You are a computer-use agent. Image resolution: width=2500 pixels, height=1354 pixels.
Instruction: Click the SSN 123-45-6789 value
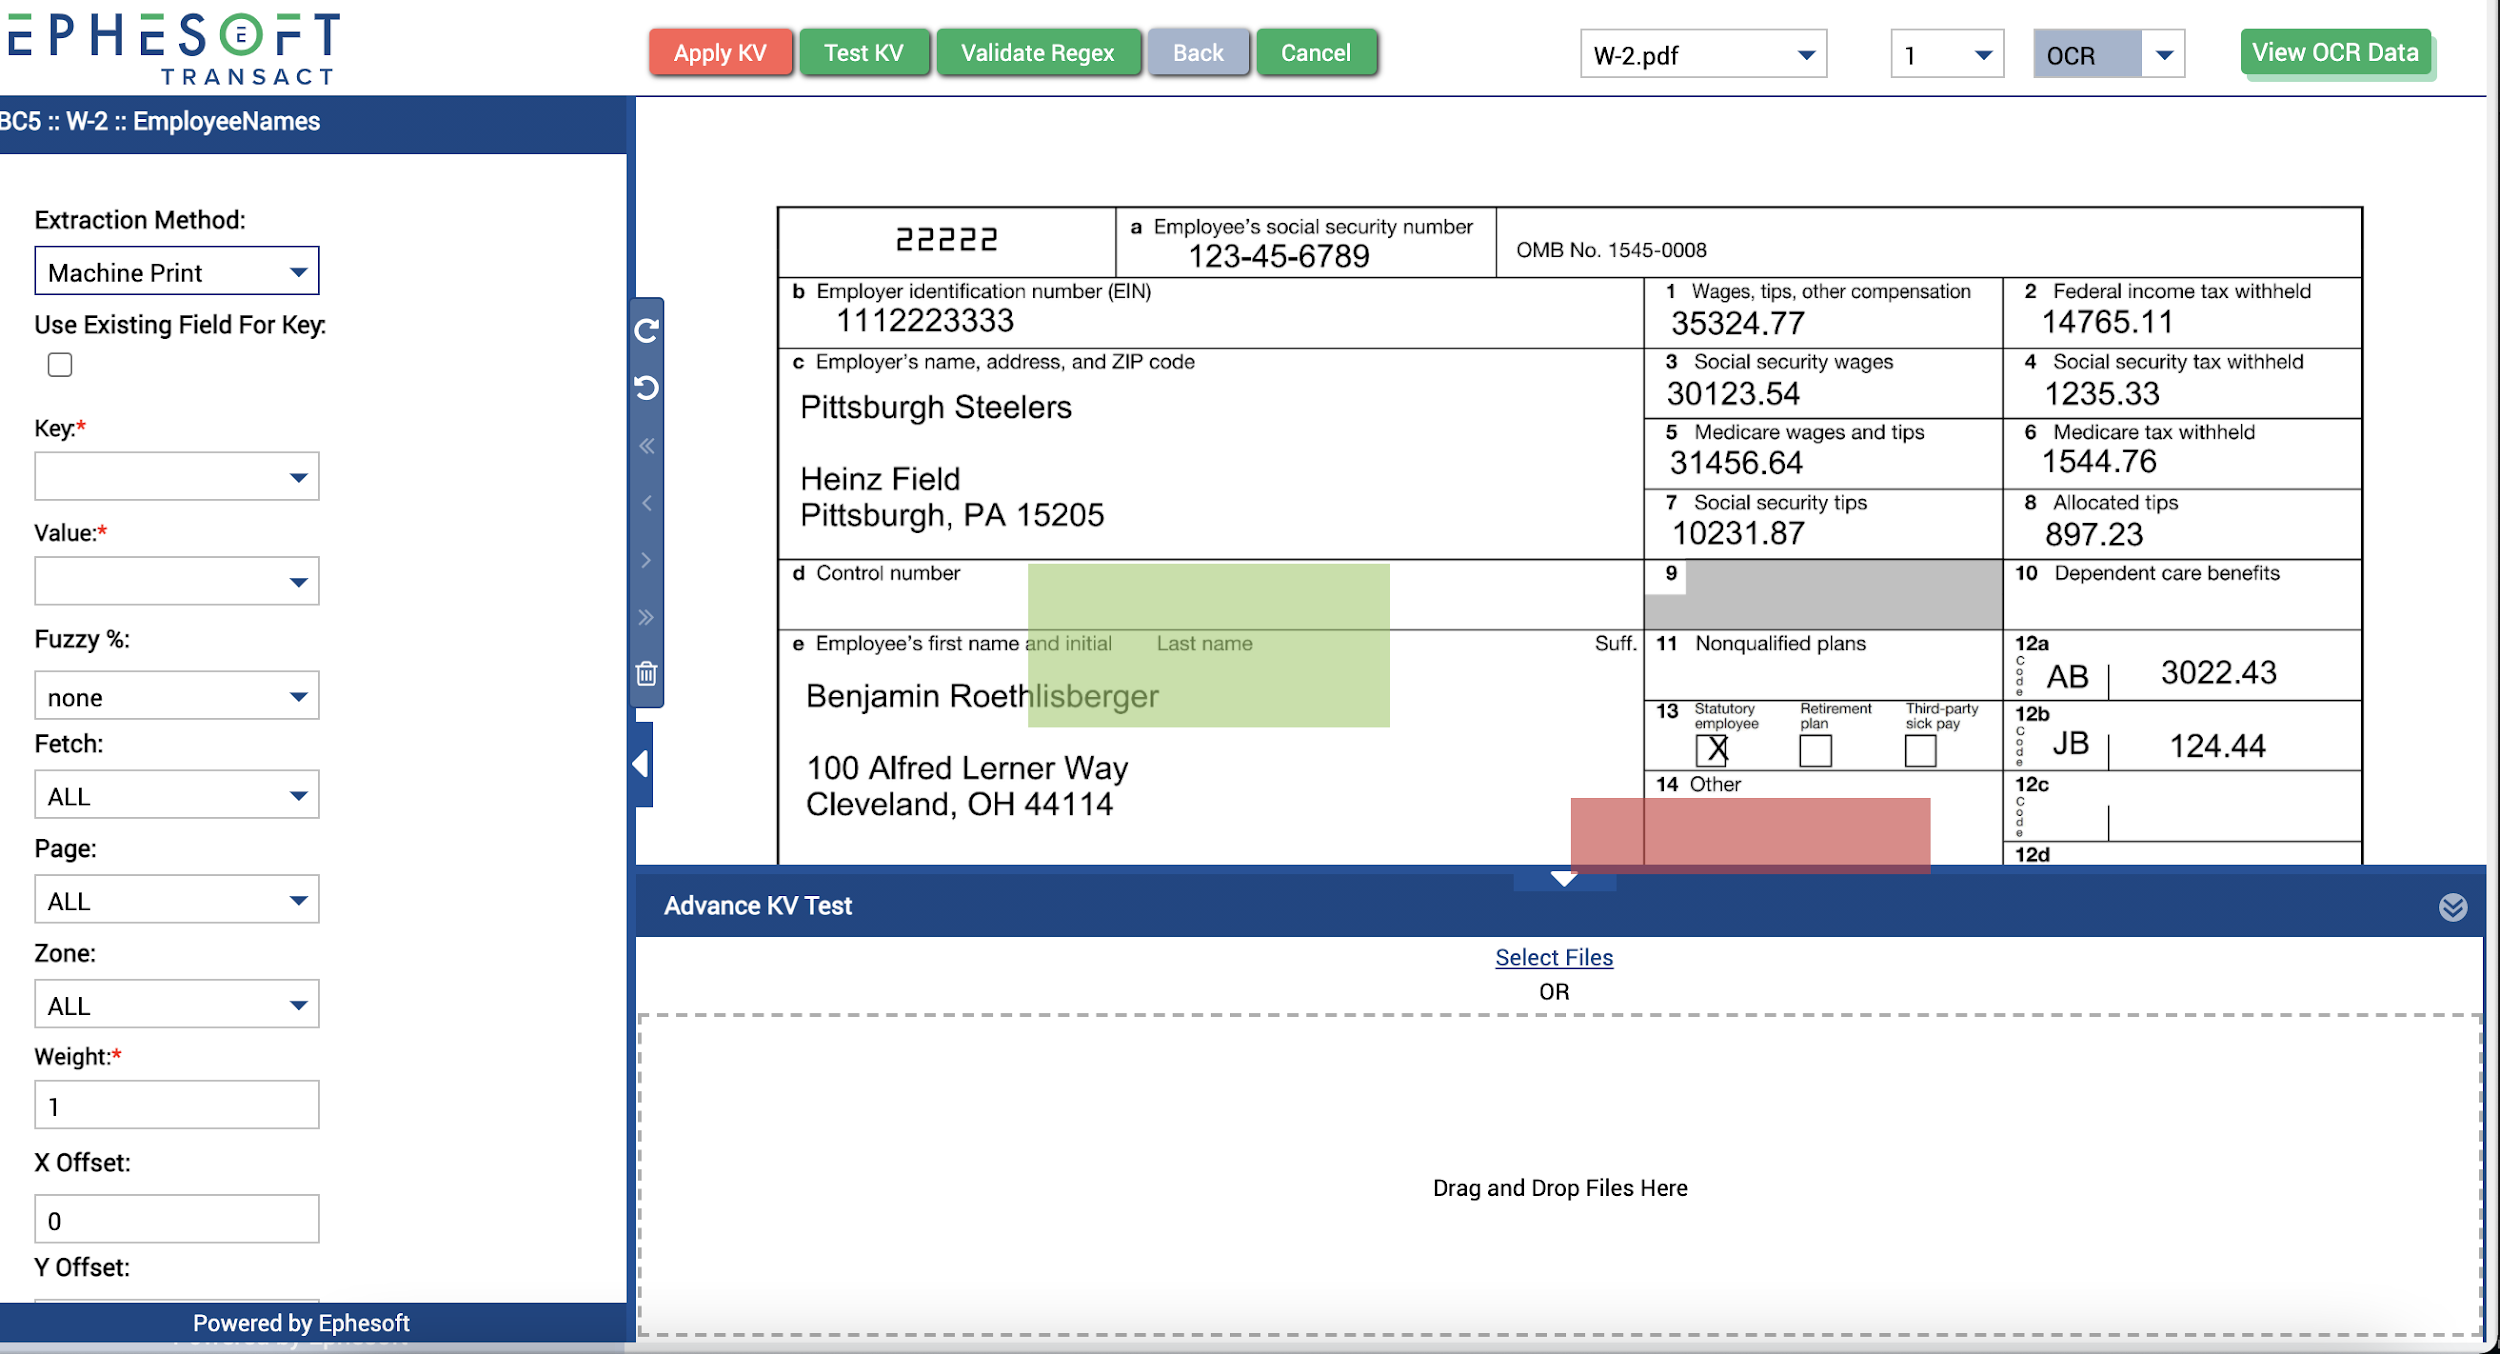pyautogui.click(x=1279, y=257)
